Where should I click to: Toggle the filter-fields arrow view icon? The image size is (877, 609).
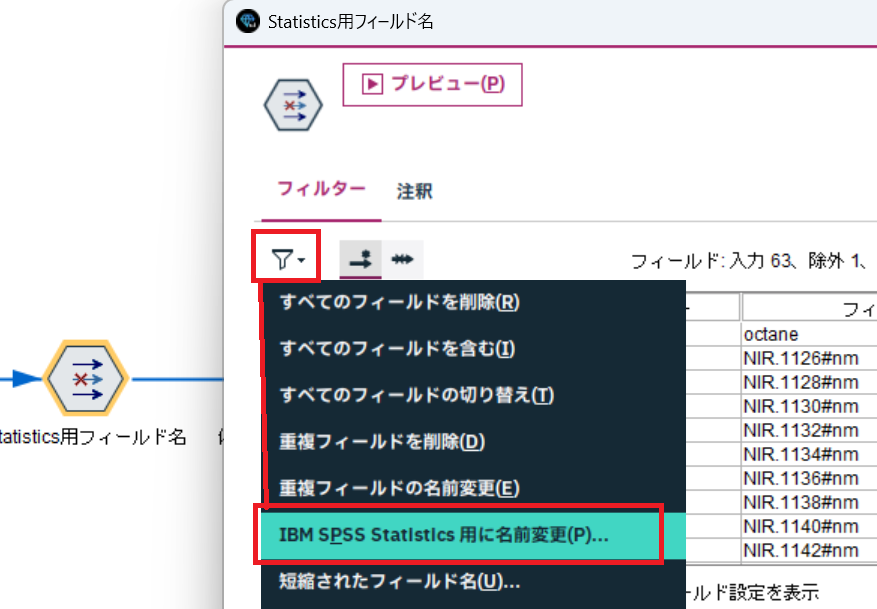click(x=360, y=259)
